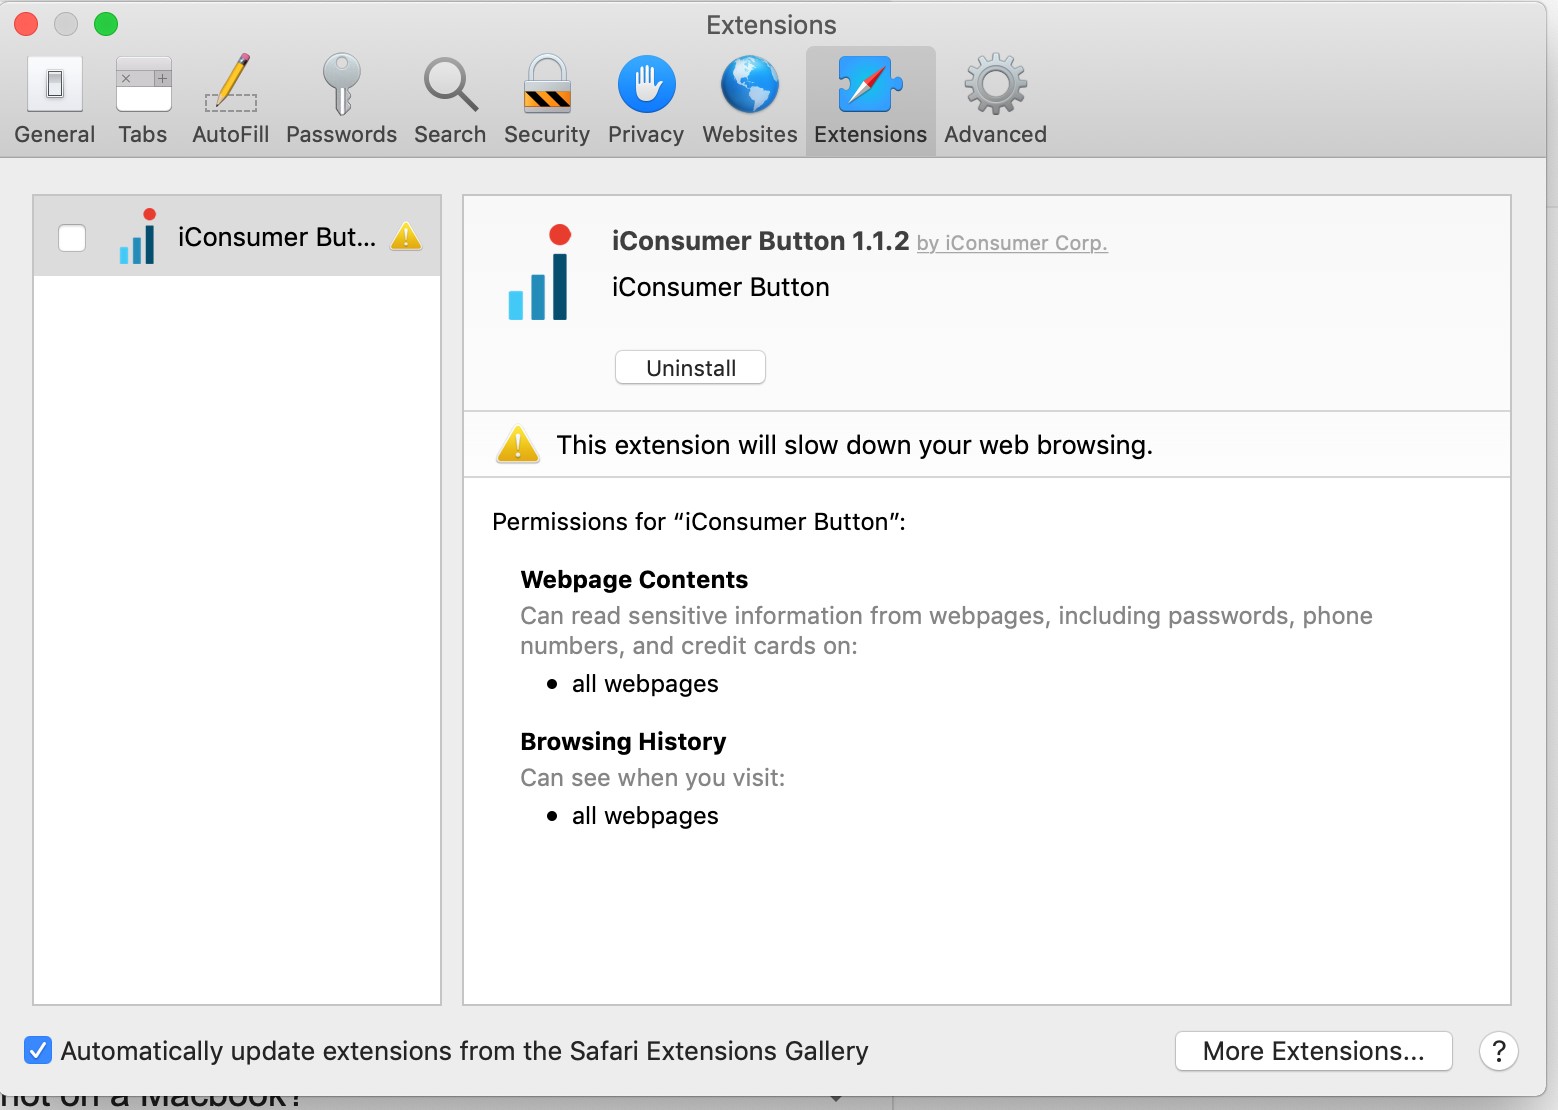Click the large iConsumer Button logo
This screenshot has width=1558, height=1110.
click(x=539, y=272)
